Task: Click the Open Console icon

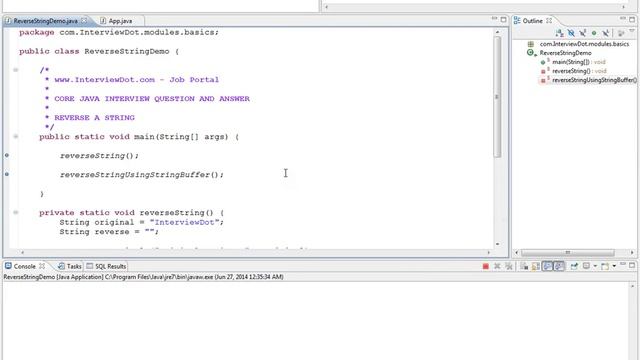Action: [x=605, y=266]
